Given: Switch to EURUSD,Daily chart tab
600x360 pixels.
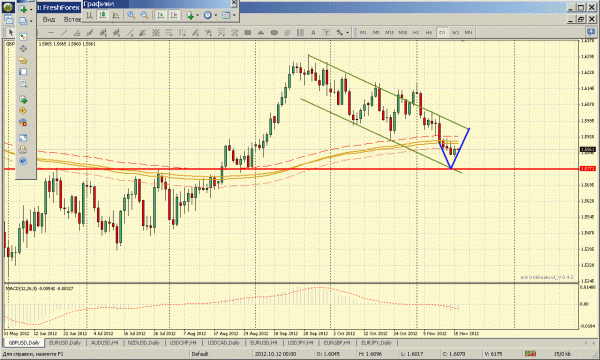Looking at the screenshot, I should (x=65, y=343).
